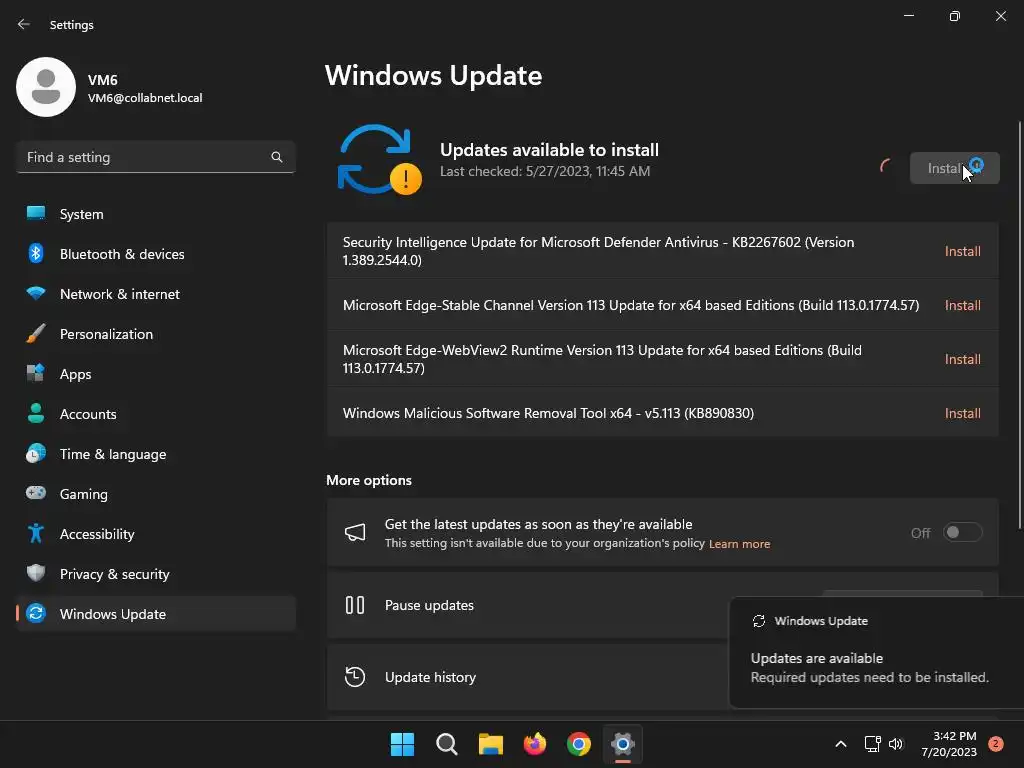
Task: Click the main Install all button
Action: coord(954,168)
